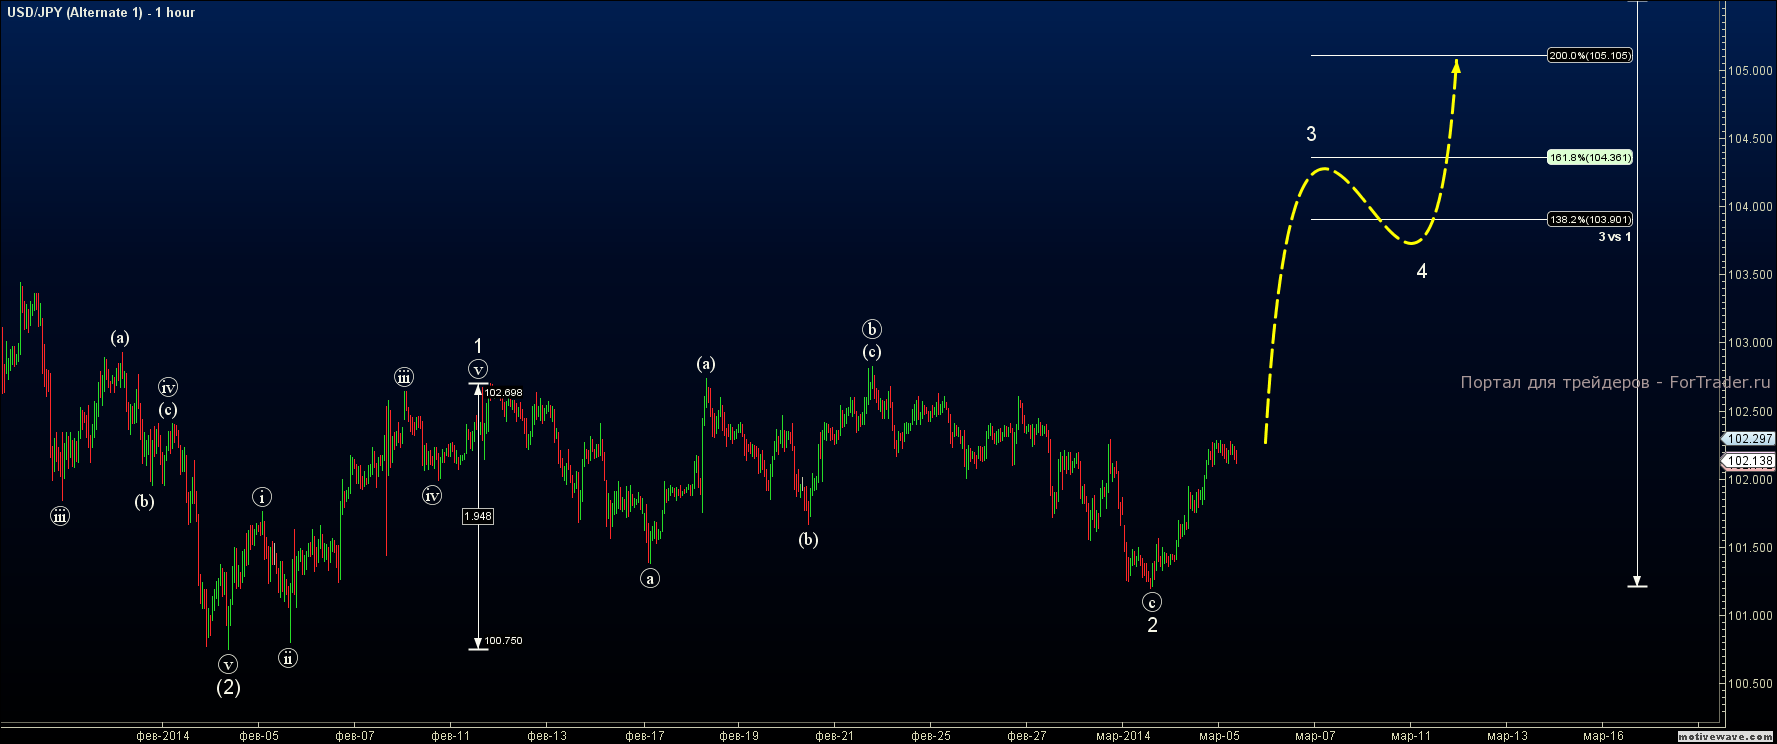The width and height of the screenshot is (1777, 744).
Task: Click the circled "a" corrective wave label
Action: tap(650, 578)
